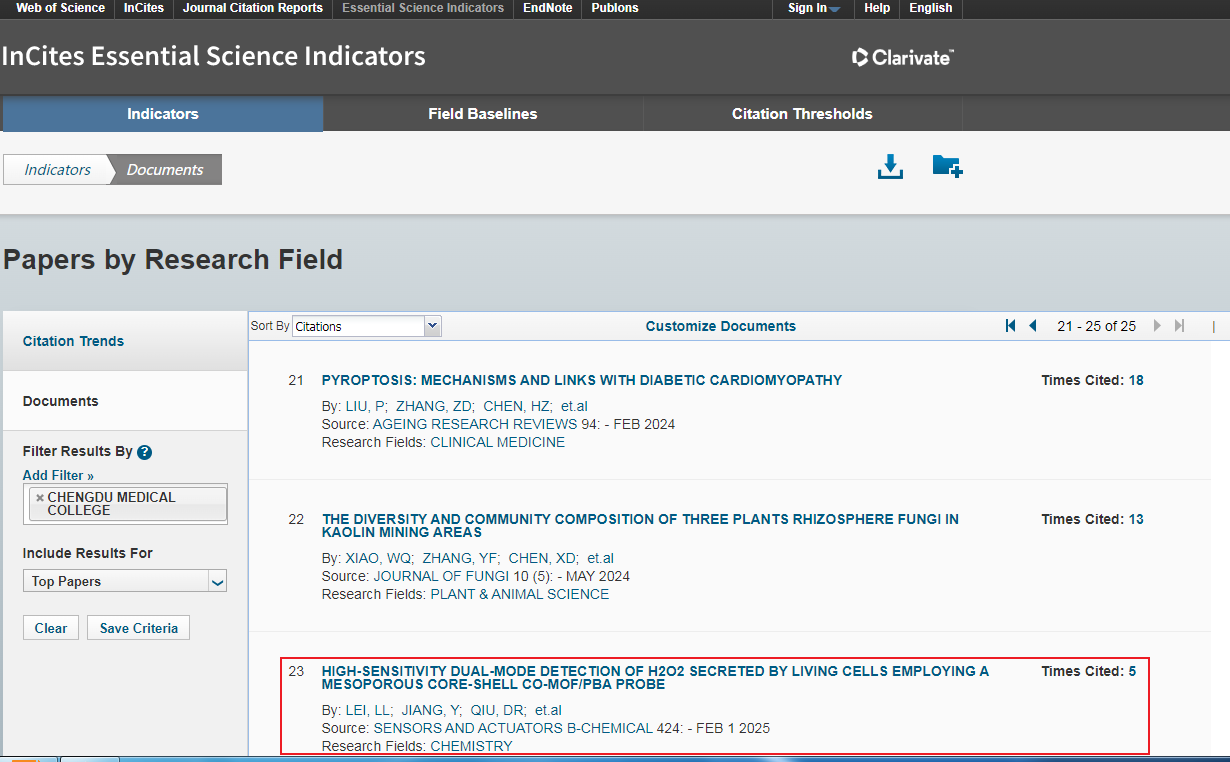Screen dimensions: 1230x762
Task: Click author ZHANG, YF
Action: [460, 558]
